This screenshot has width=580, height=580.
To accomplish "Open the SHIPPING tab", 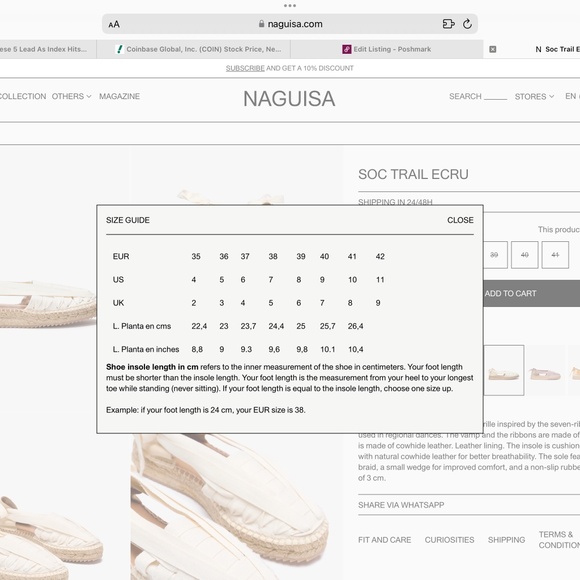I will [506, 540].
